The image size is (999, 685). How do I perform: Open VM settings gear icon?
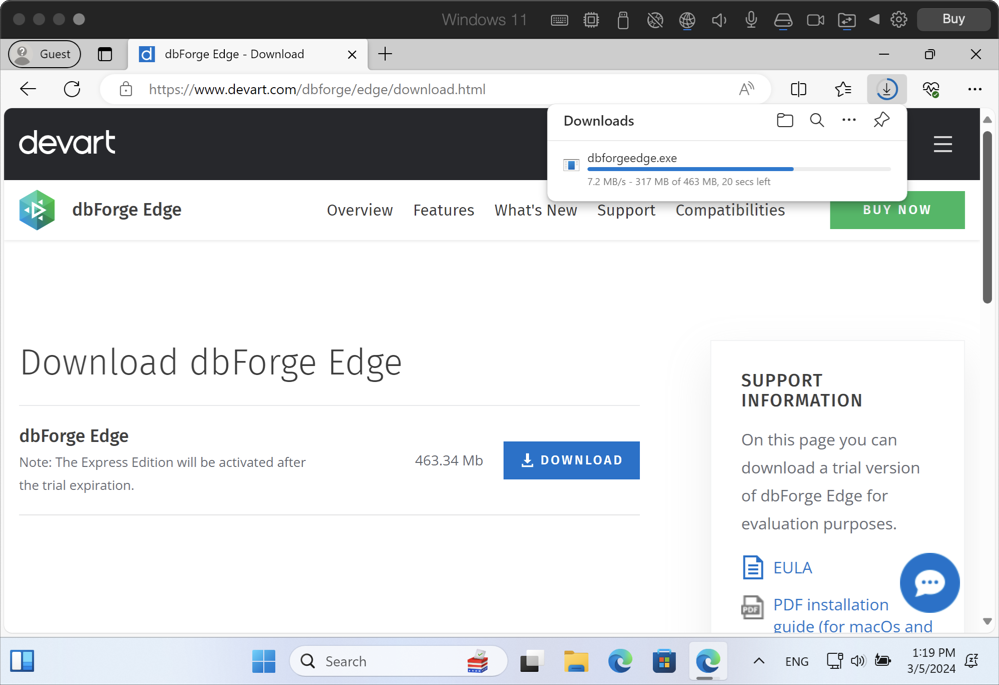(899, 20)
